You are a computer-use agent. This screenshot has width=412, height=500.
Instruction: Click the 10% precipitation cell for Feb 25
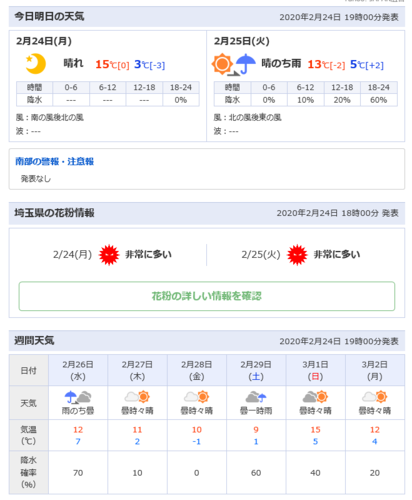pos(305,100)
